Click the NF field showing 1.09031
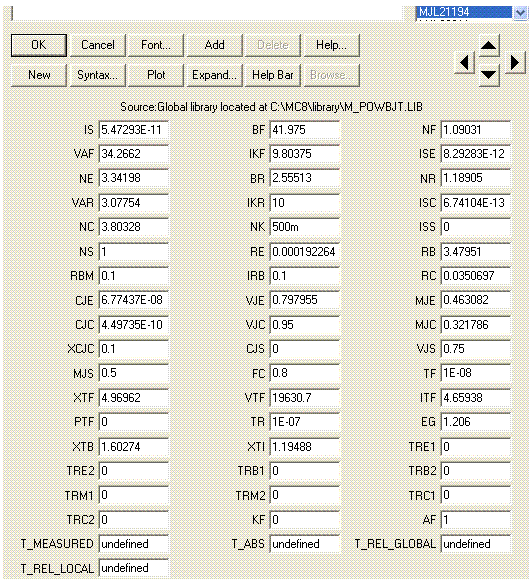Image resolution: width=531 pixels, height=579 pixels. pos(476,130)
